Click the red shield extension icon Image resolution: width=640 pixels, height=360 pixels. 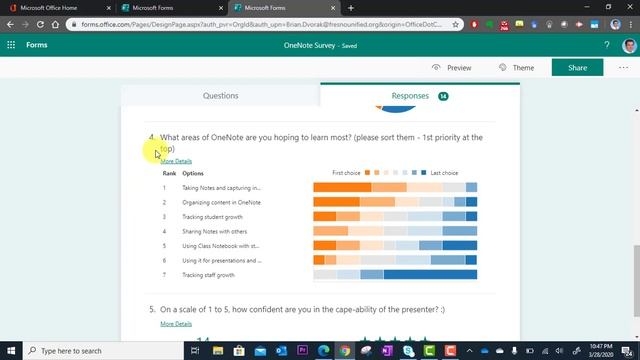[x=474, y=24]
